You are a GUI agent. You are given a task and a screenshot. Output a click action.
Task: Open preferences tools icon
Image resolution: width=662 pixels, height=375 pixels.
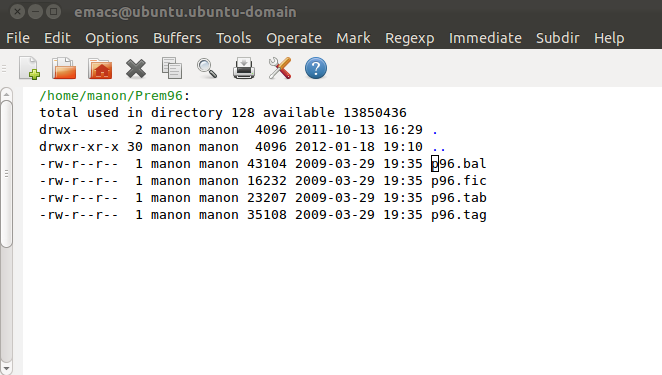coord(279,68)
